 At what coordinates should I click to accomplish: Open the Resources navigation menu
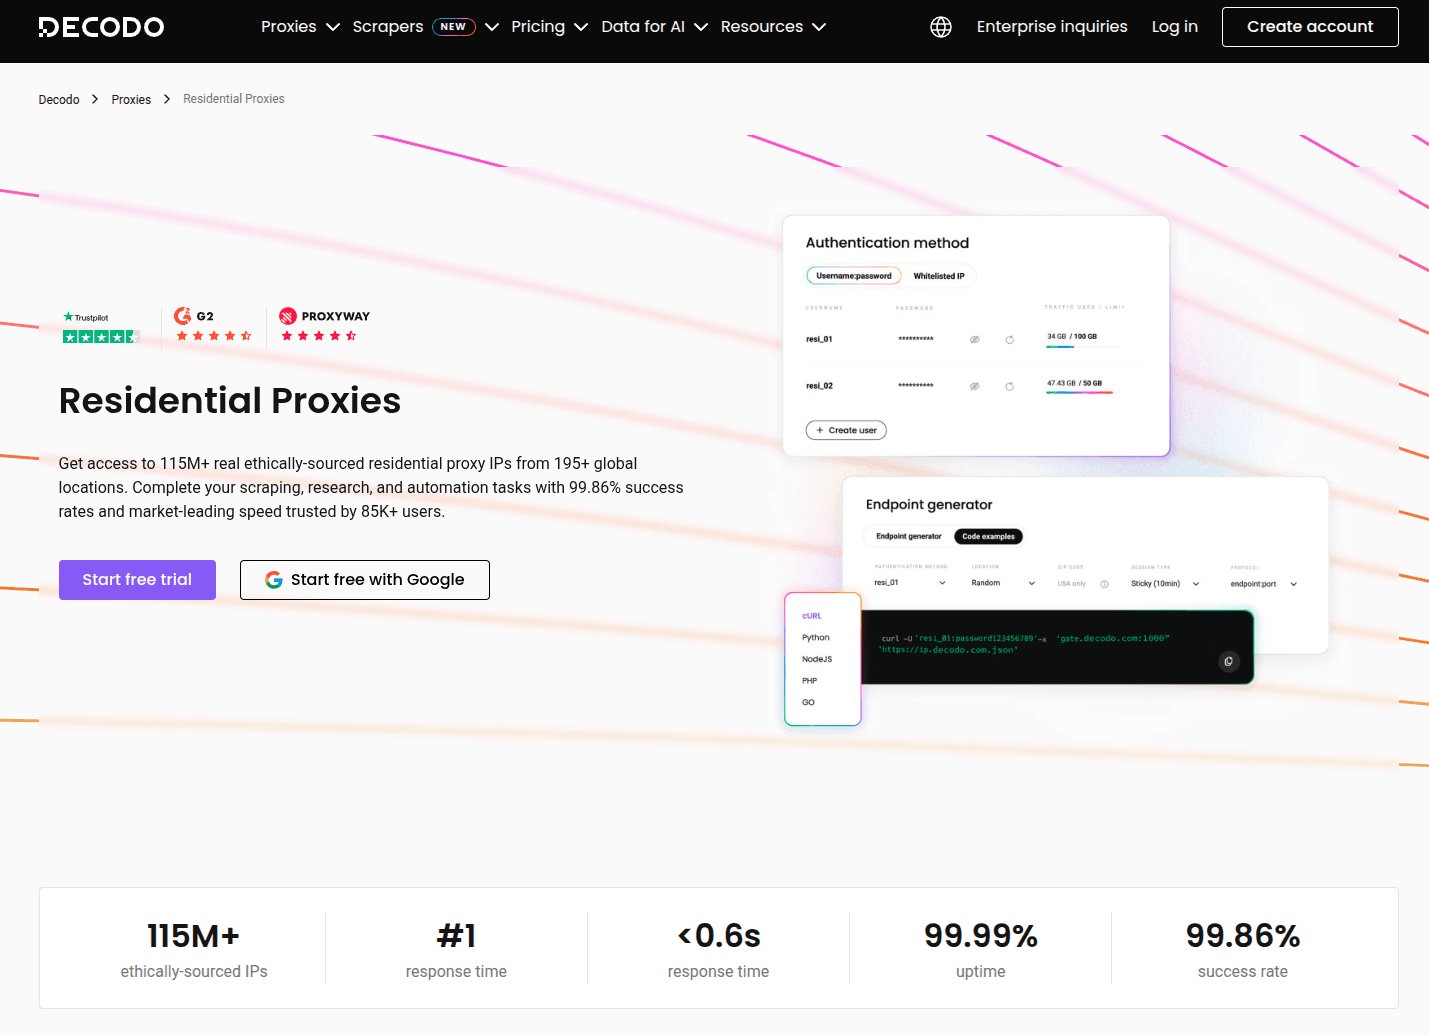762,27
